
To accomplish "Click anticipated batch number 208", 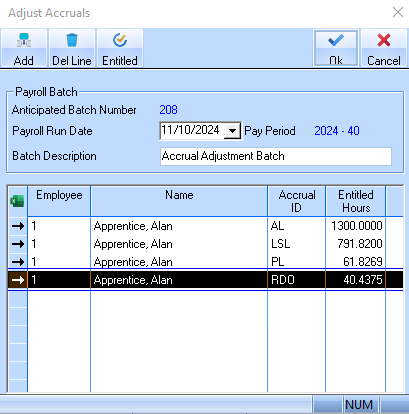I will point(168,110).
